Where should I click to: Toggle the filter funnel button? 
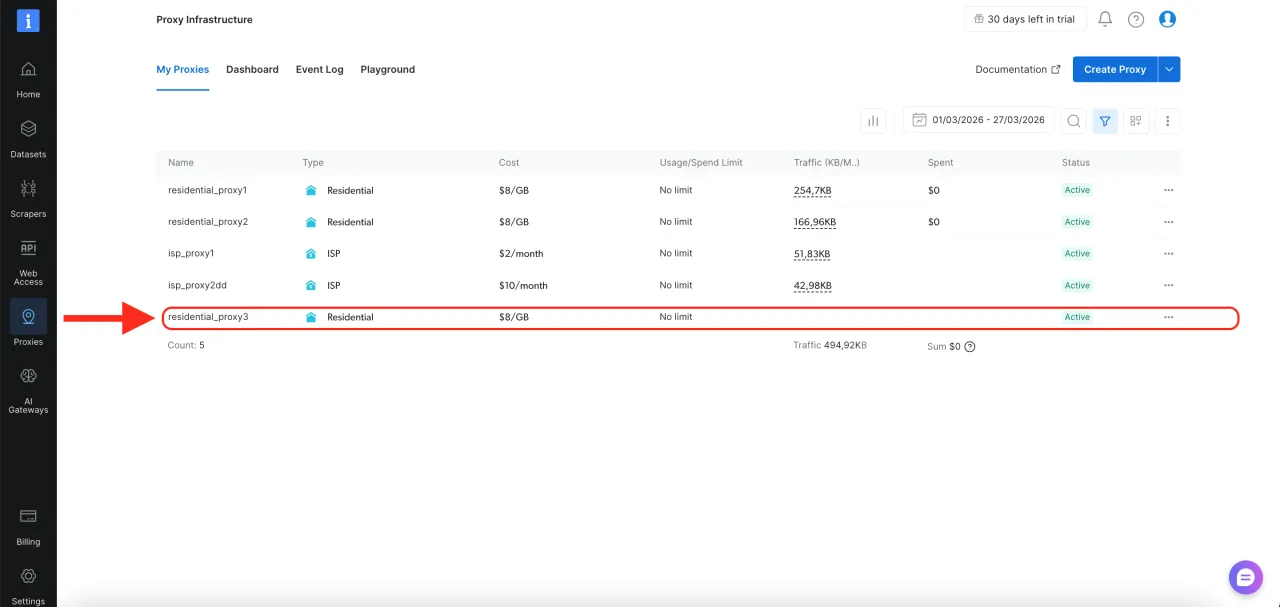point(1105,121)
